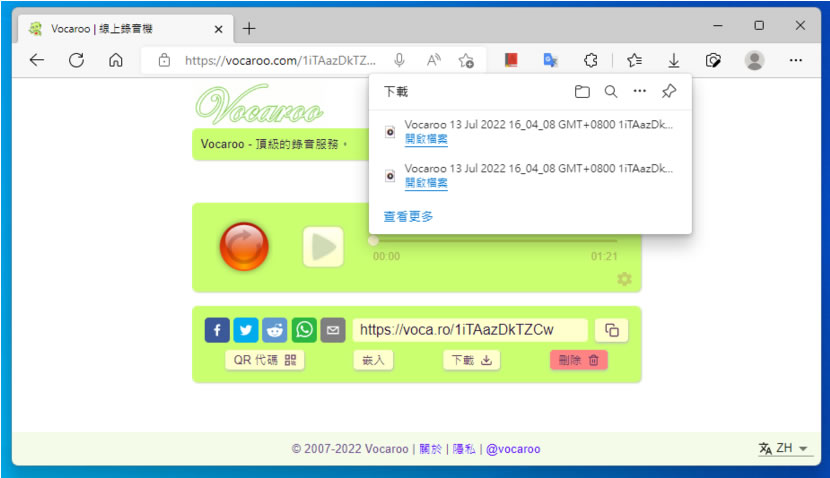The width and height of the screenshot is (830, 478).
Task: Visit the @vocaroo link
Action: point(513,449)
